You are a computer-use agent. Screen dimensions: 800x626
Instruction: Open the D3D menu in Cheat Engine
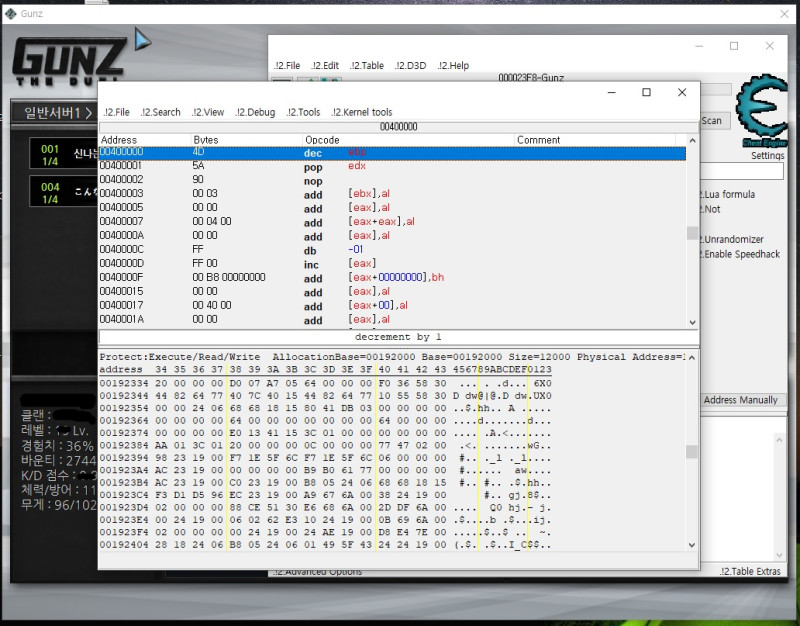pos(410,66)
